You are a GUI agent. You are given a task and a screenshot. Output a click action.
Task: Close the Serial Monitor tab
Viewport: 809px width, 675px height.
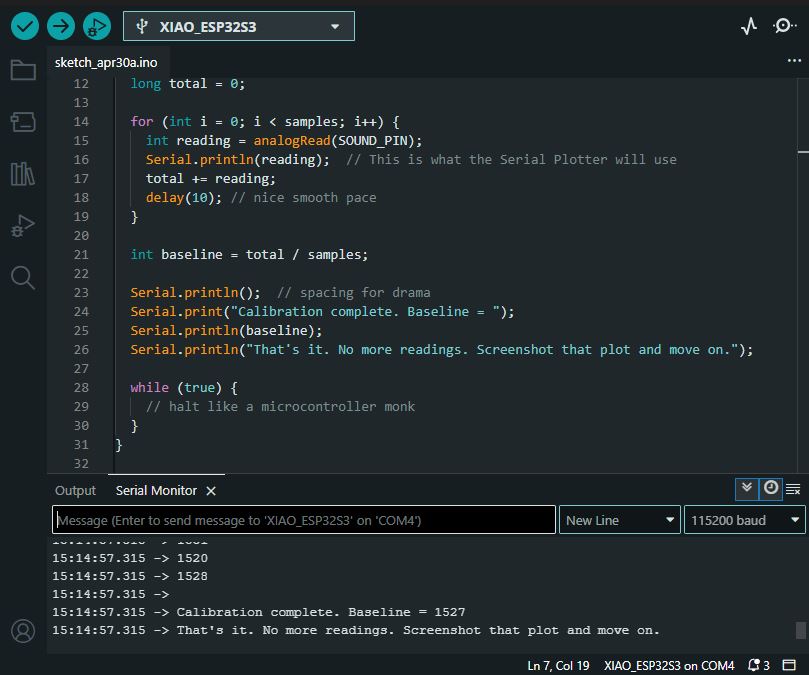(211, 491)
